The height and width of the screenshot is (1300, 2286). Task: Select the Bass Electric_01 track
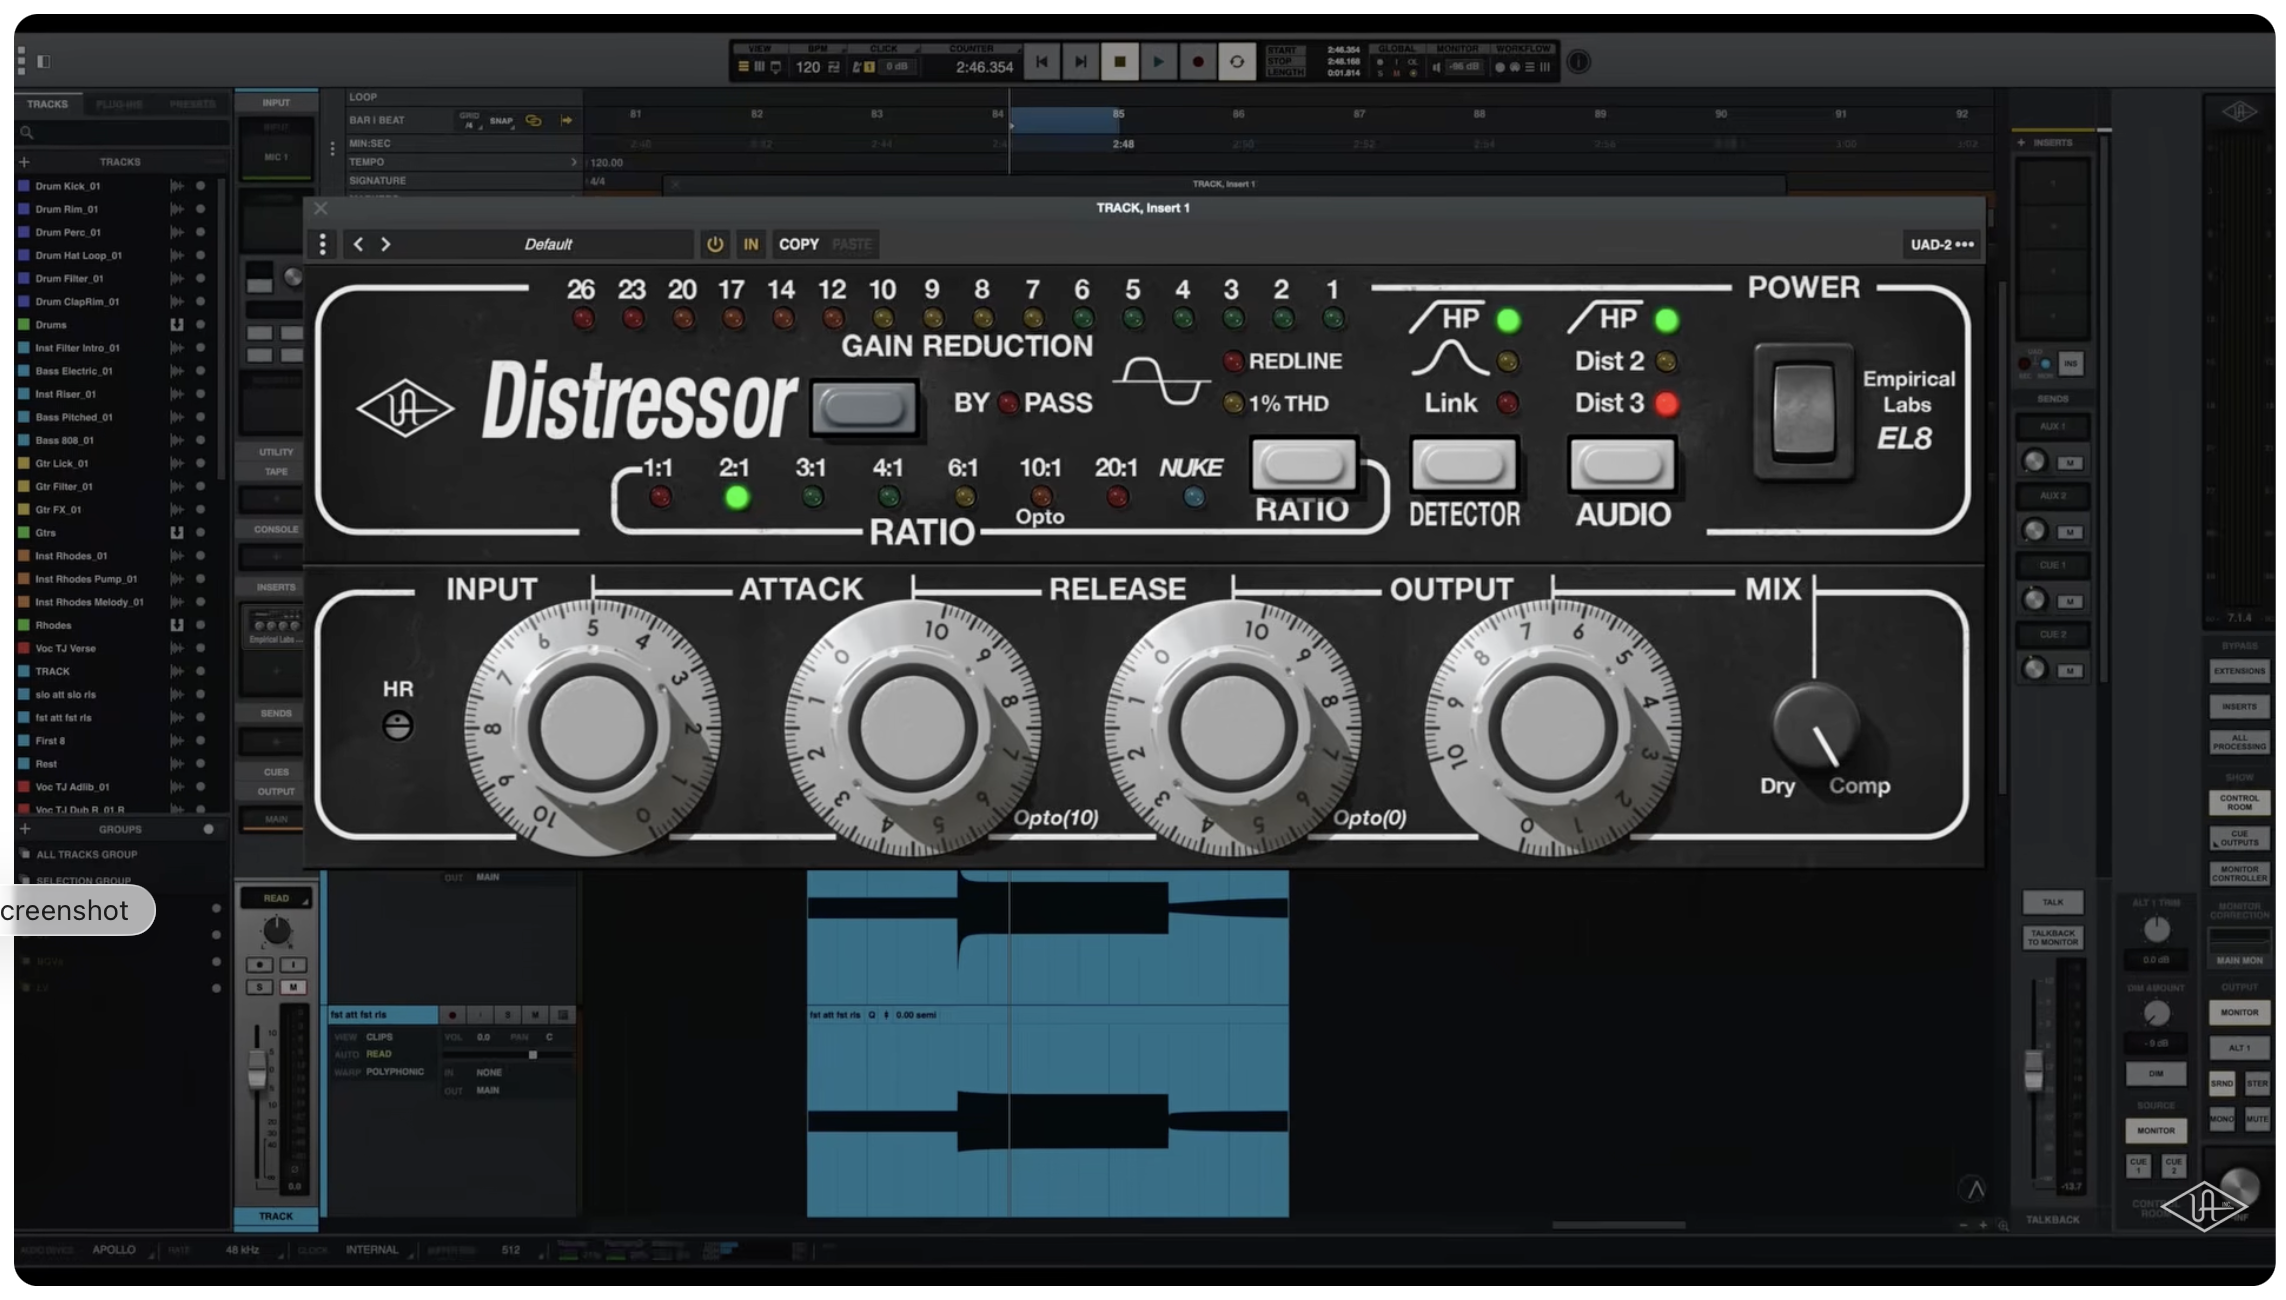pyautogui.click(x=74, y=371)
